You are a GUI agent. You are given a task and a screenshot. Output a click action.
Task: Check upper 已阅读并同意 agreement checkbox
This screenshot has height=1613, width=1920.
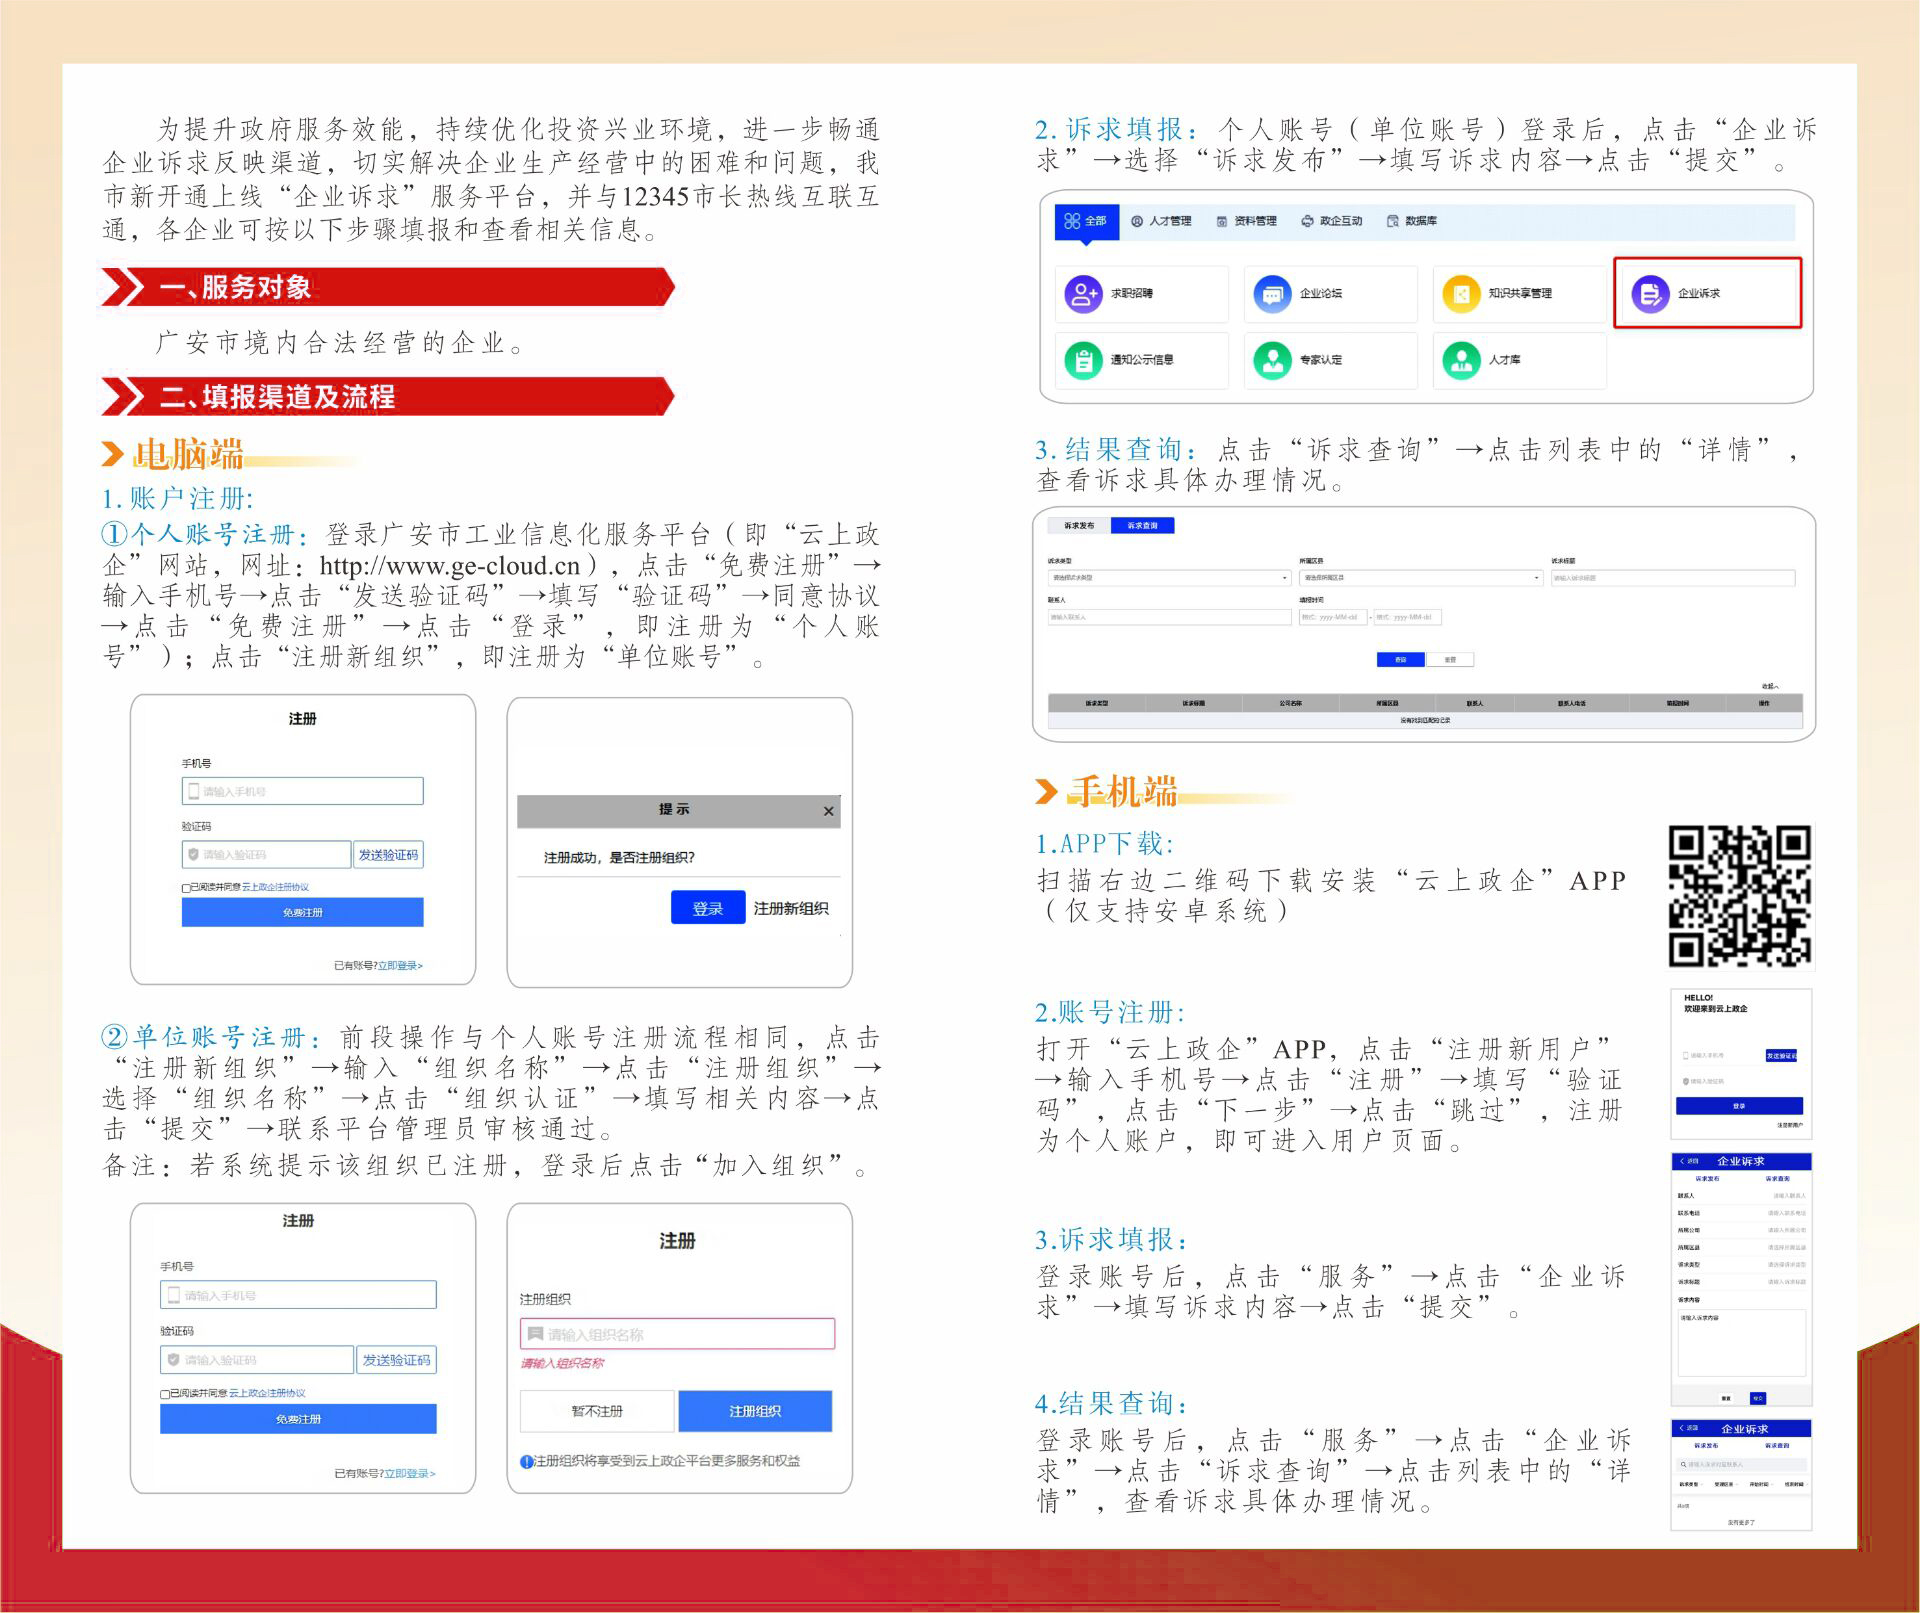[x=185, y=888]
